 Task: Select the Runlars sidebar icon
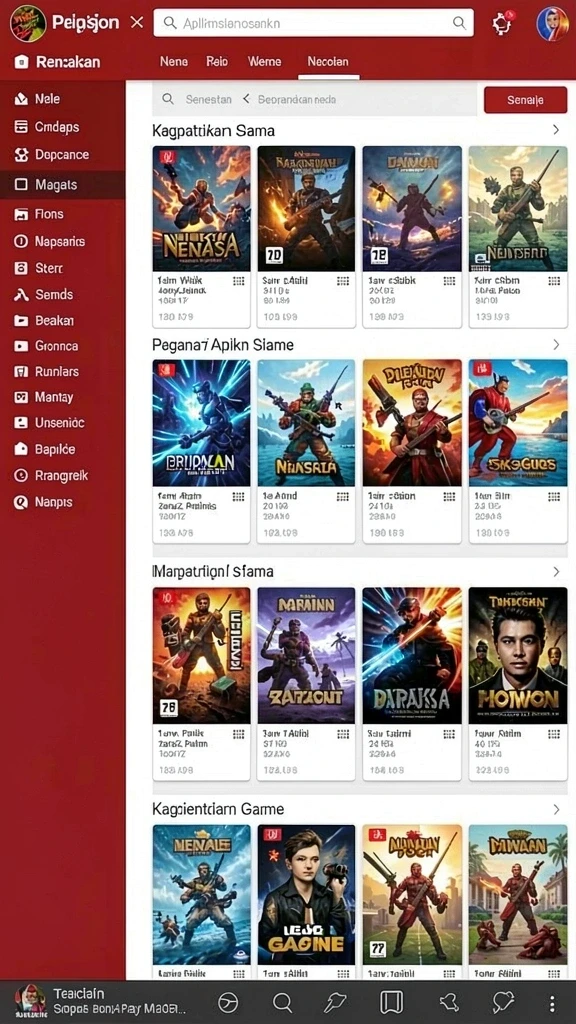tap(21, 372)
